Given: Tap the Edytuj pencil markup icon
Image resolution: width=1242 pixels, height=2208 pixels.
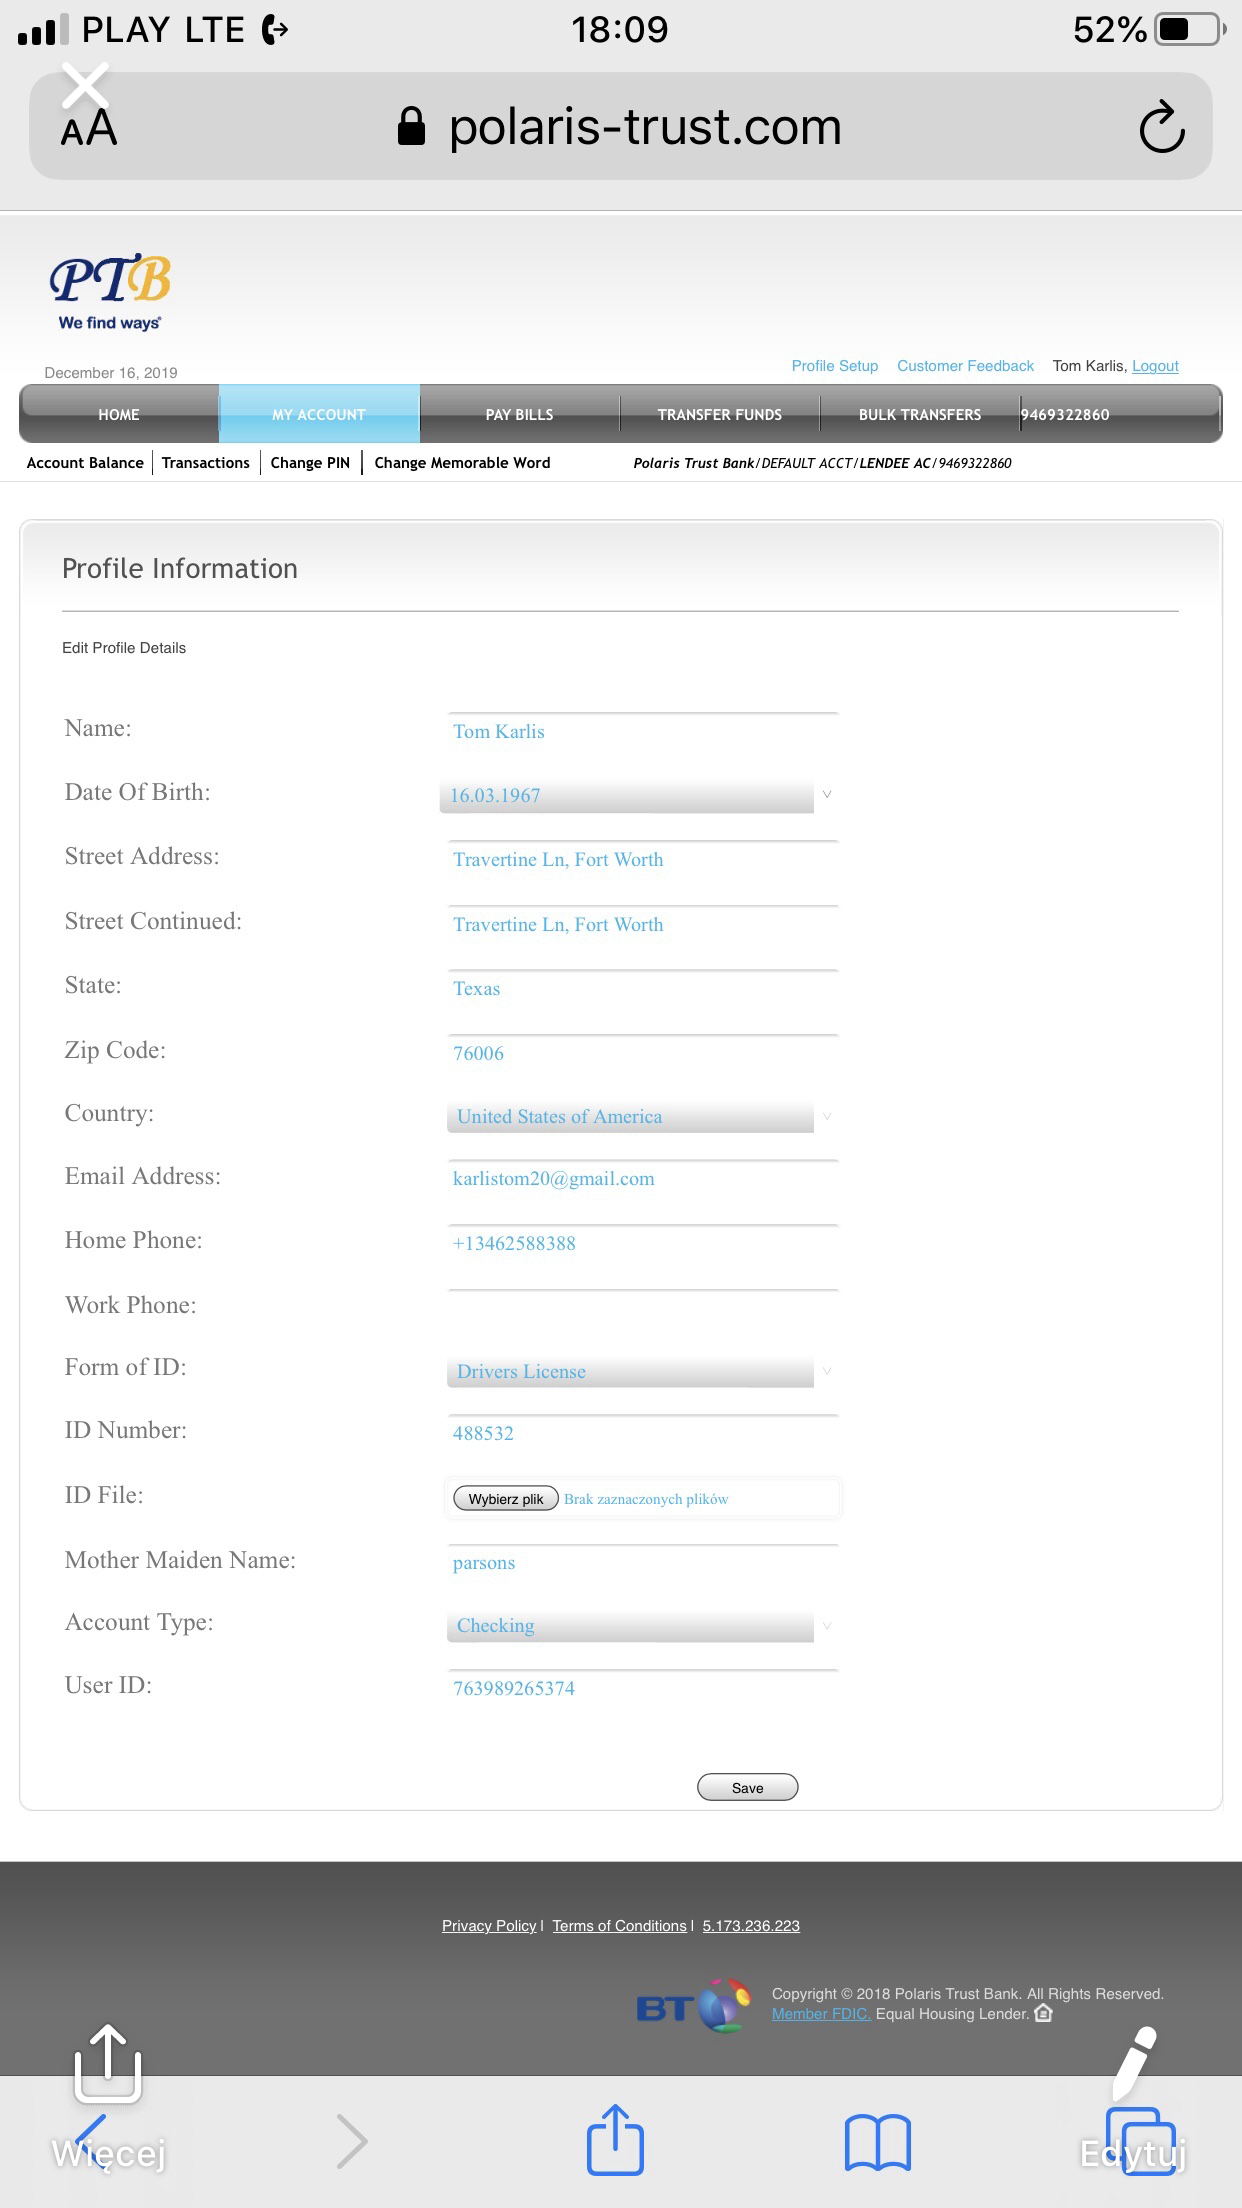Looking at the screenshot, I should (1134, 2065).
